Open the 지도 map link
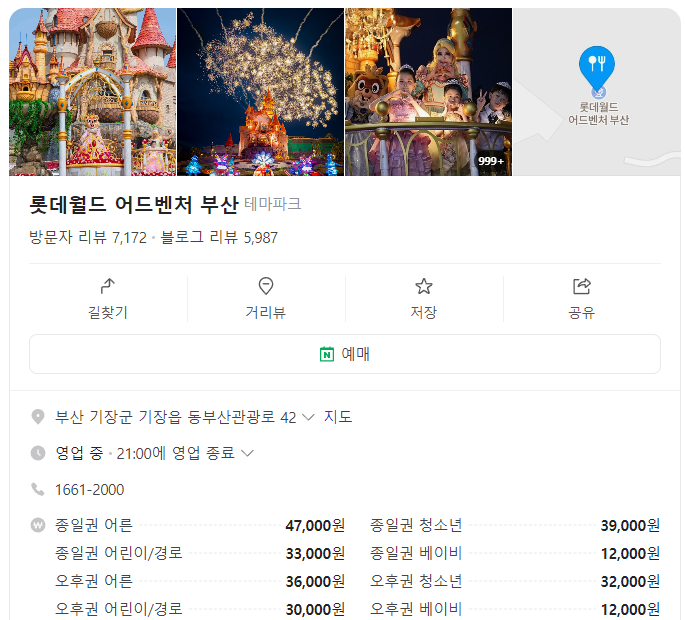The height and width of the screenshot is (620, 685). [338, 417]
